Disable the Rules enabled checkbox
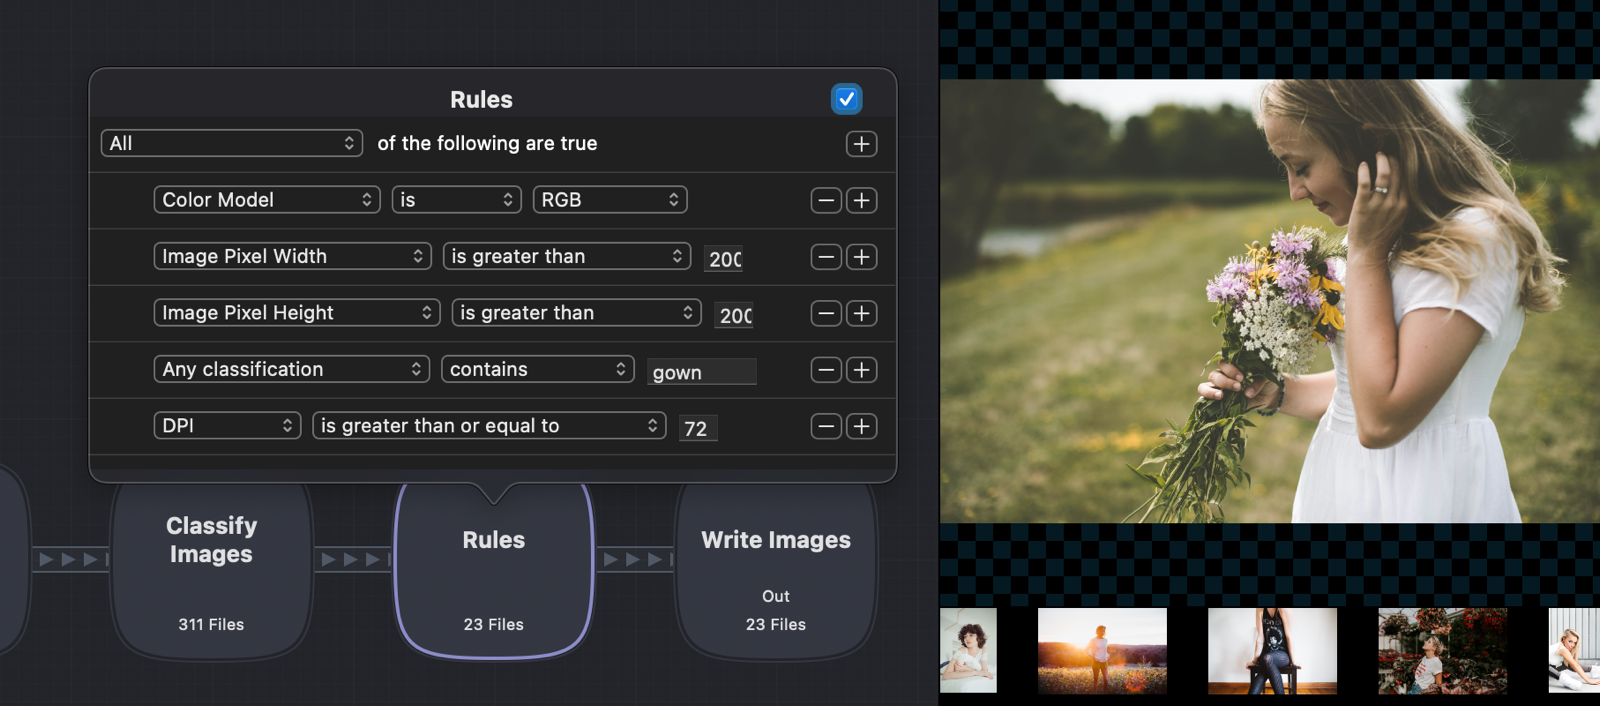Viewport: 1600px width, 706px height. coord(846,99)
